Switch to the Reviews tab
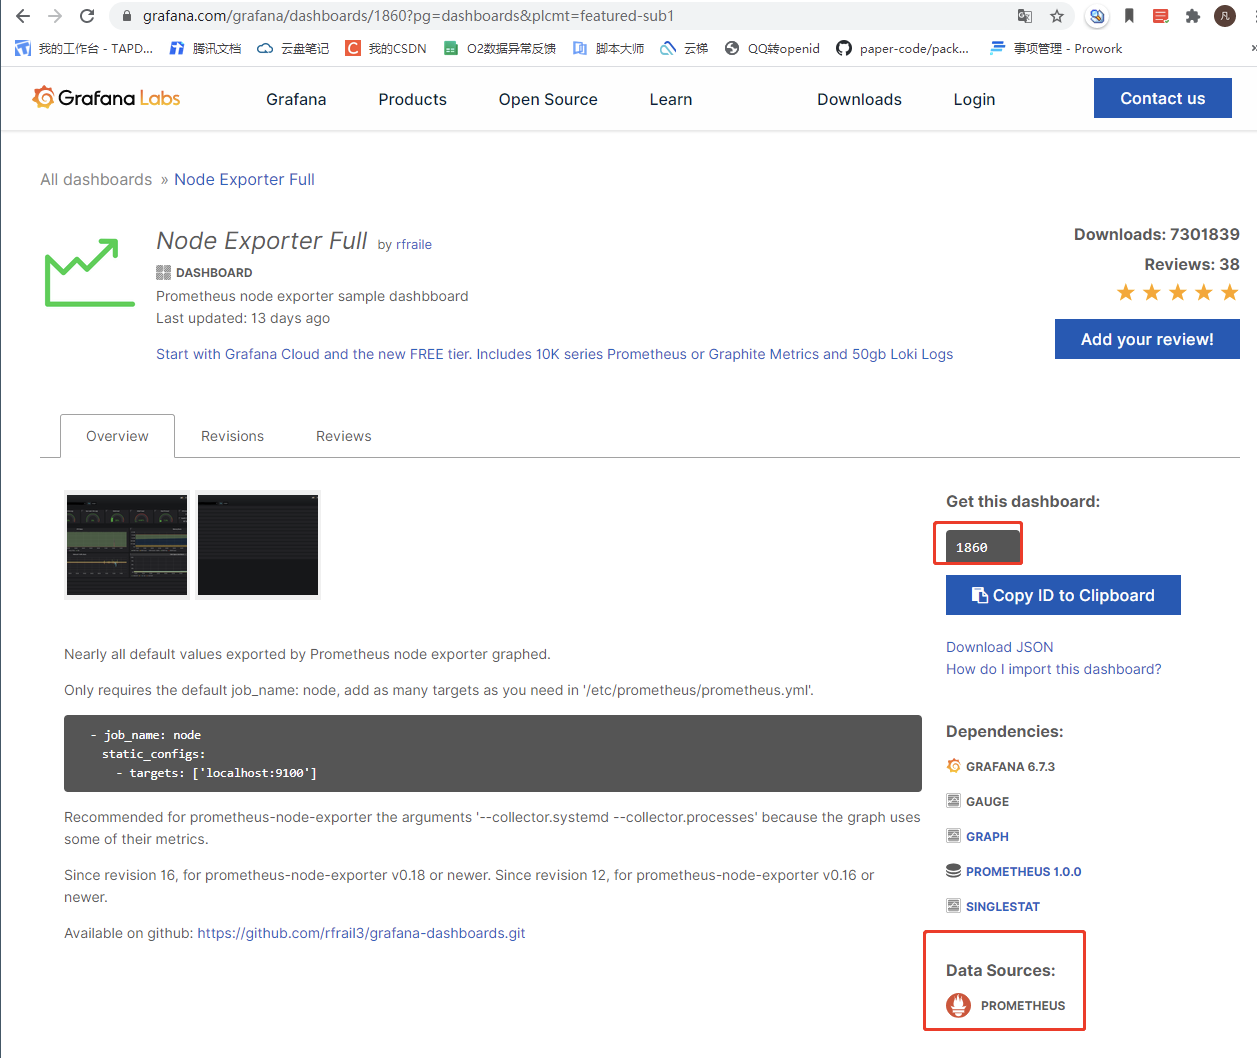The height and width of the screenshot is (1058, 1257). tap(343, 436)
